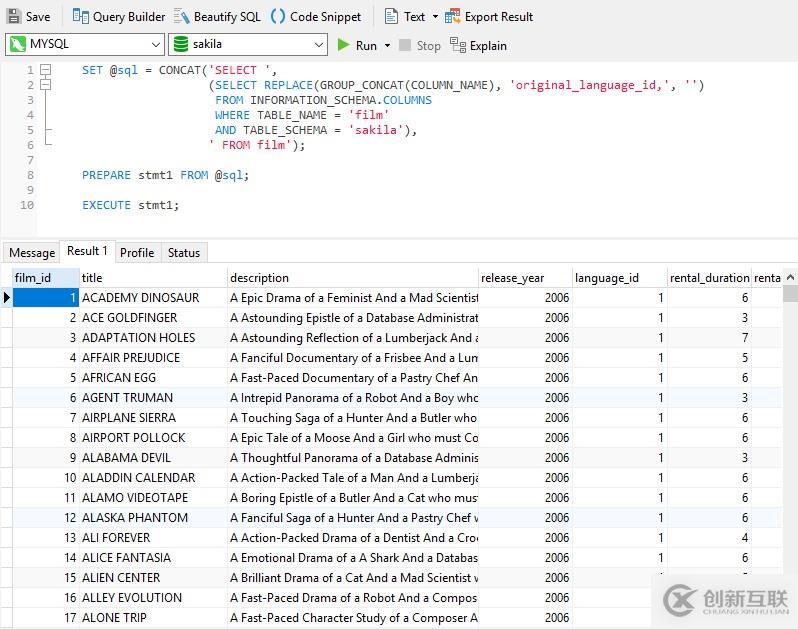Place cursor on 'PREPARE stmt1 FROM @sql;' line

[x=165, y=175]
